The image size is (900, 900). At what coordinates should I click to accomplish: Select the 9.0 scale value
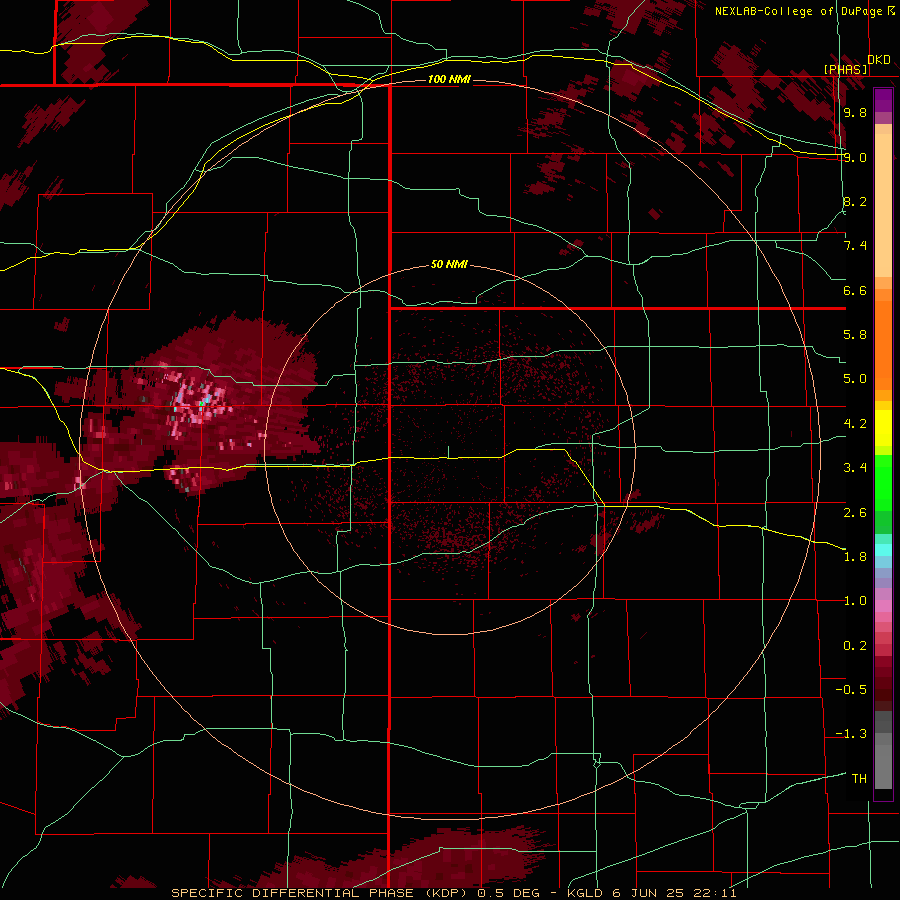coord(855,157)
